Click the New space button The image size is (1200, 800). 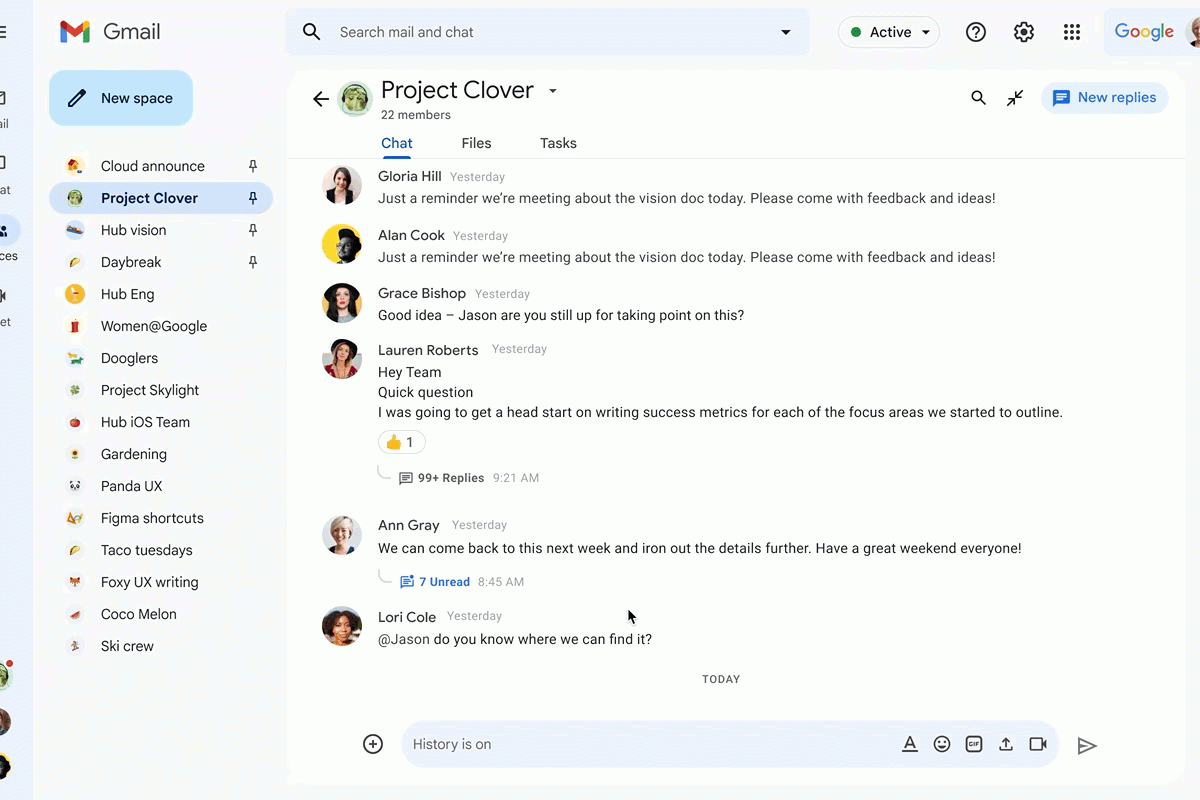121,98
